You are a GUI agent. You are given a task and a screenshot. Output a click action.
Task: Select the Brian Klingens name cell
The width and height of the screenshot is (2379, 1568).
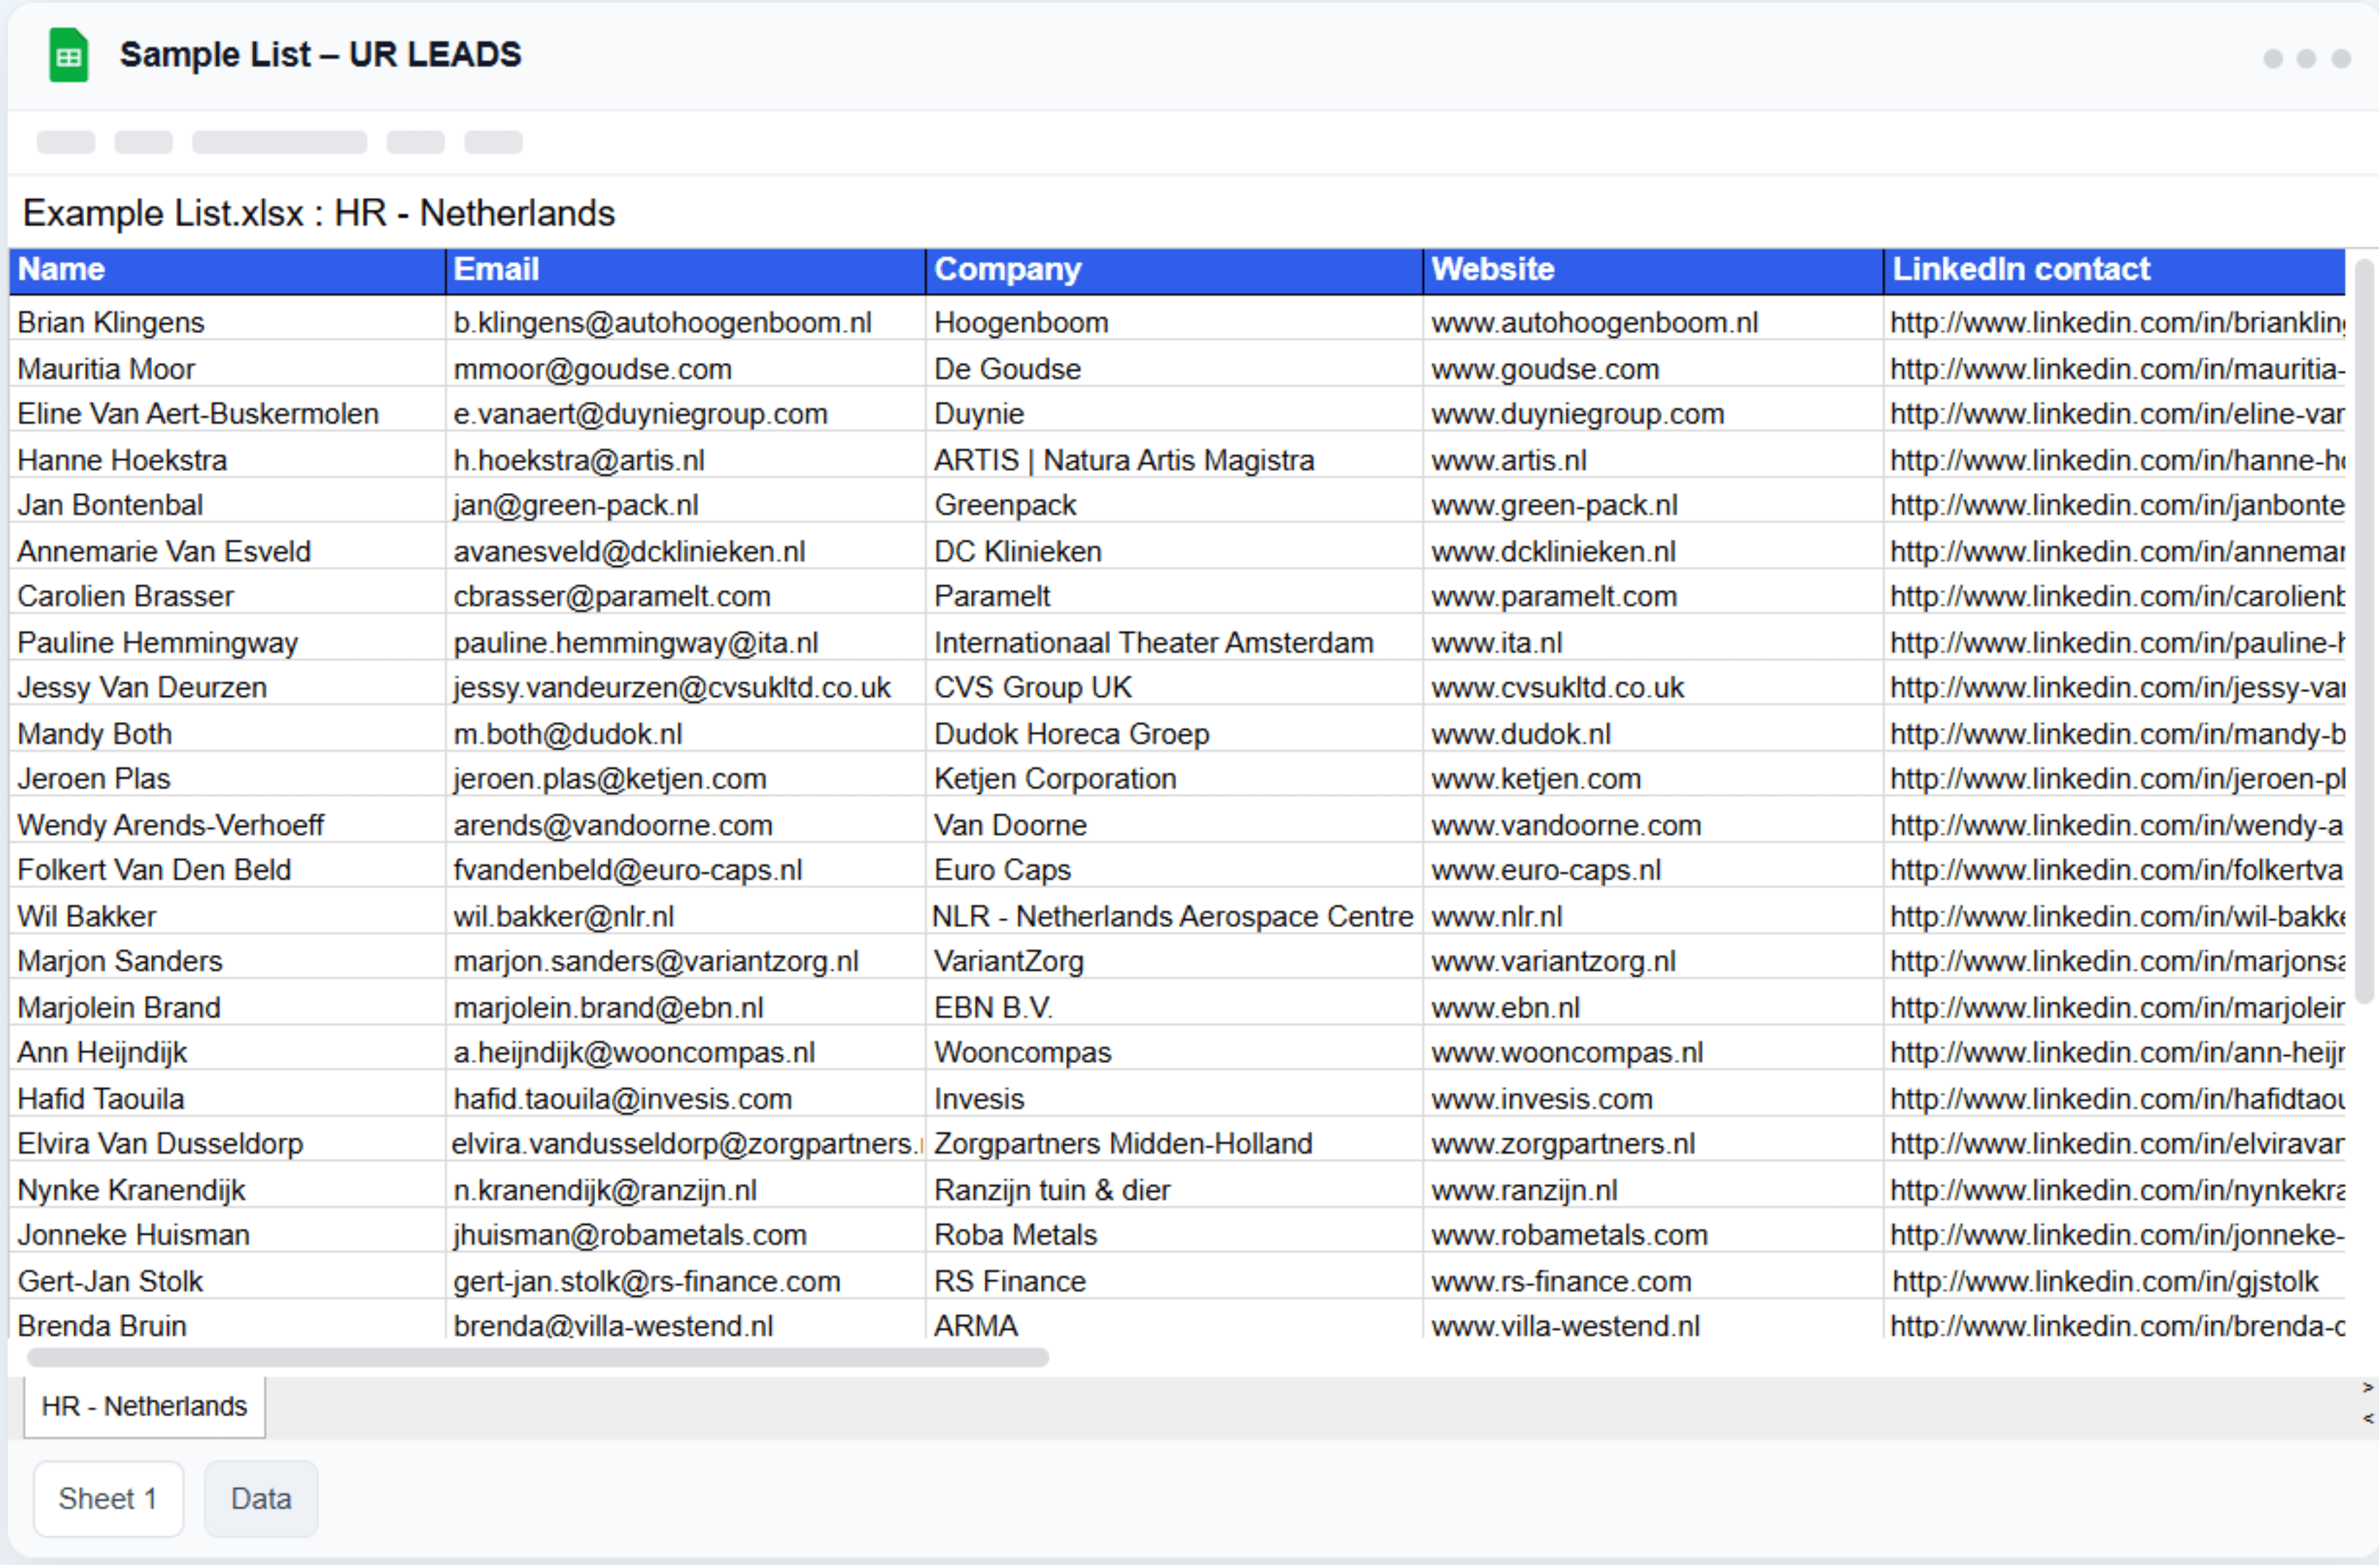111,322
